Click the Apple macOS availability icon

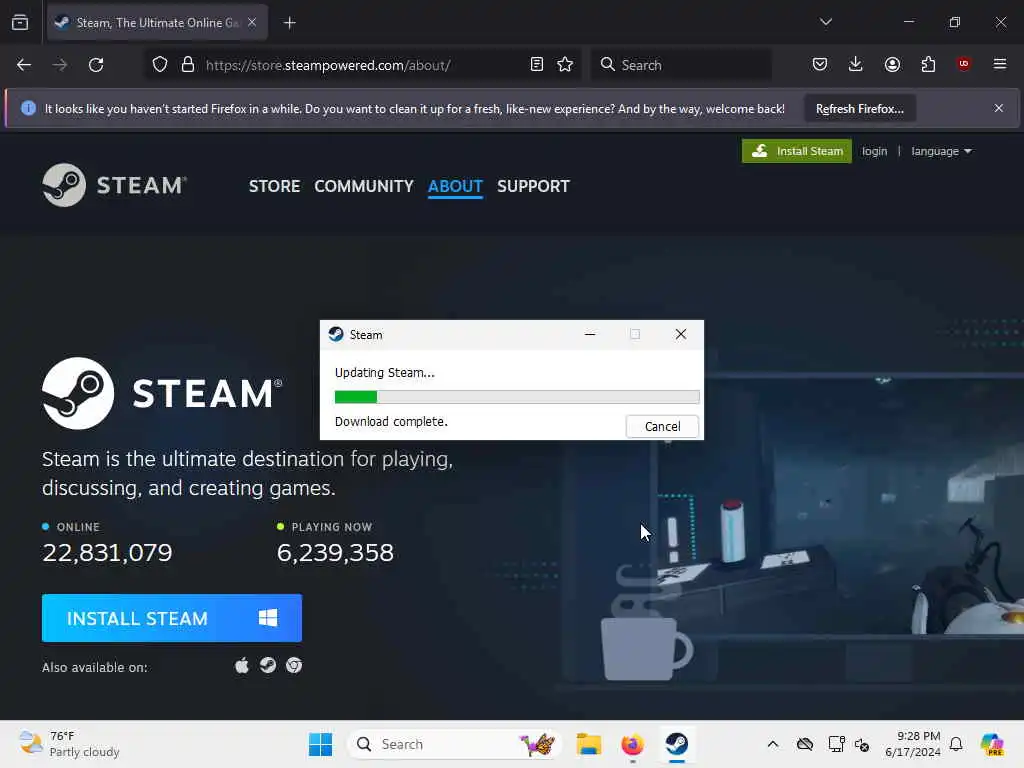click(242, 665)
